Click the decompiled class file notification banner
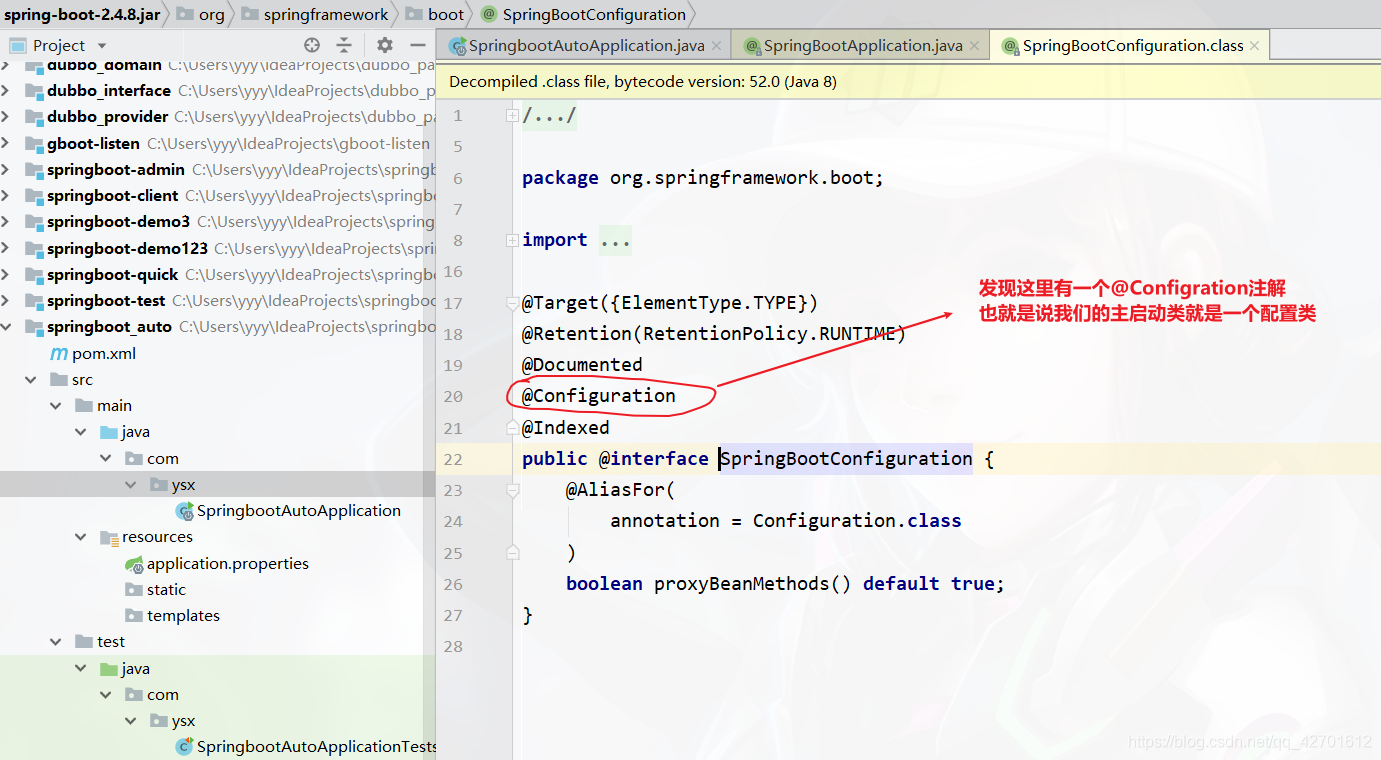Viewport: 1381px width, 760px height. [x=908, y=81]
